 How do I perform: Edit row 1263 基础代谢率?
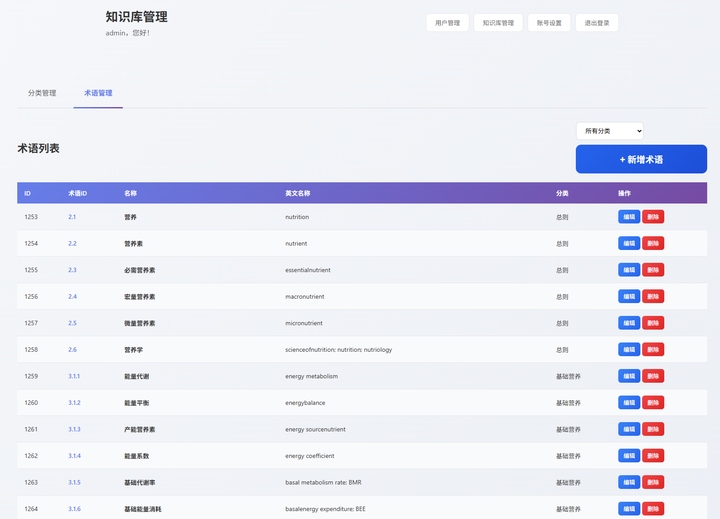click(x=629, y=482)
